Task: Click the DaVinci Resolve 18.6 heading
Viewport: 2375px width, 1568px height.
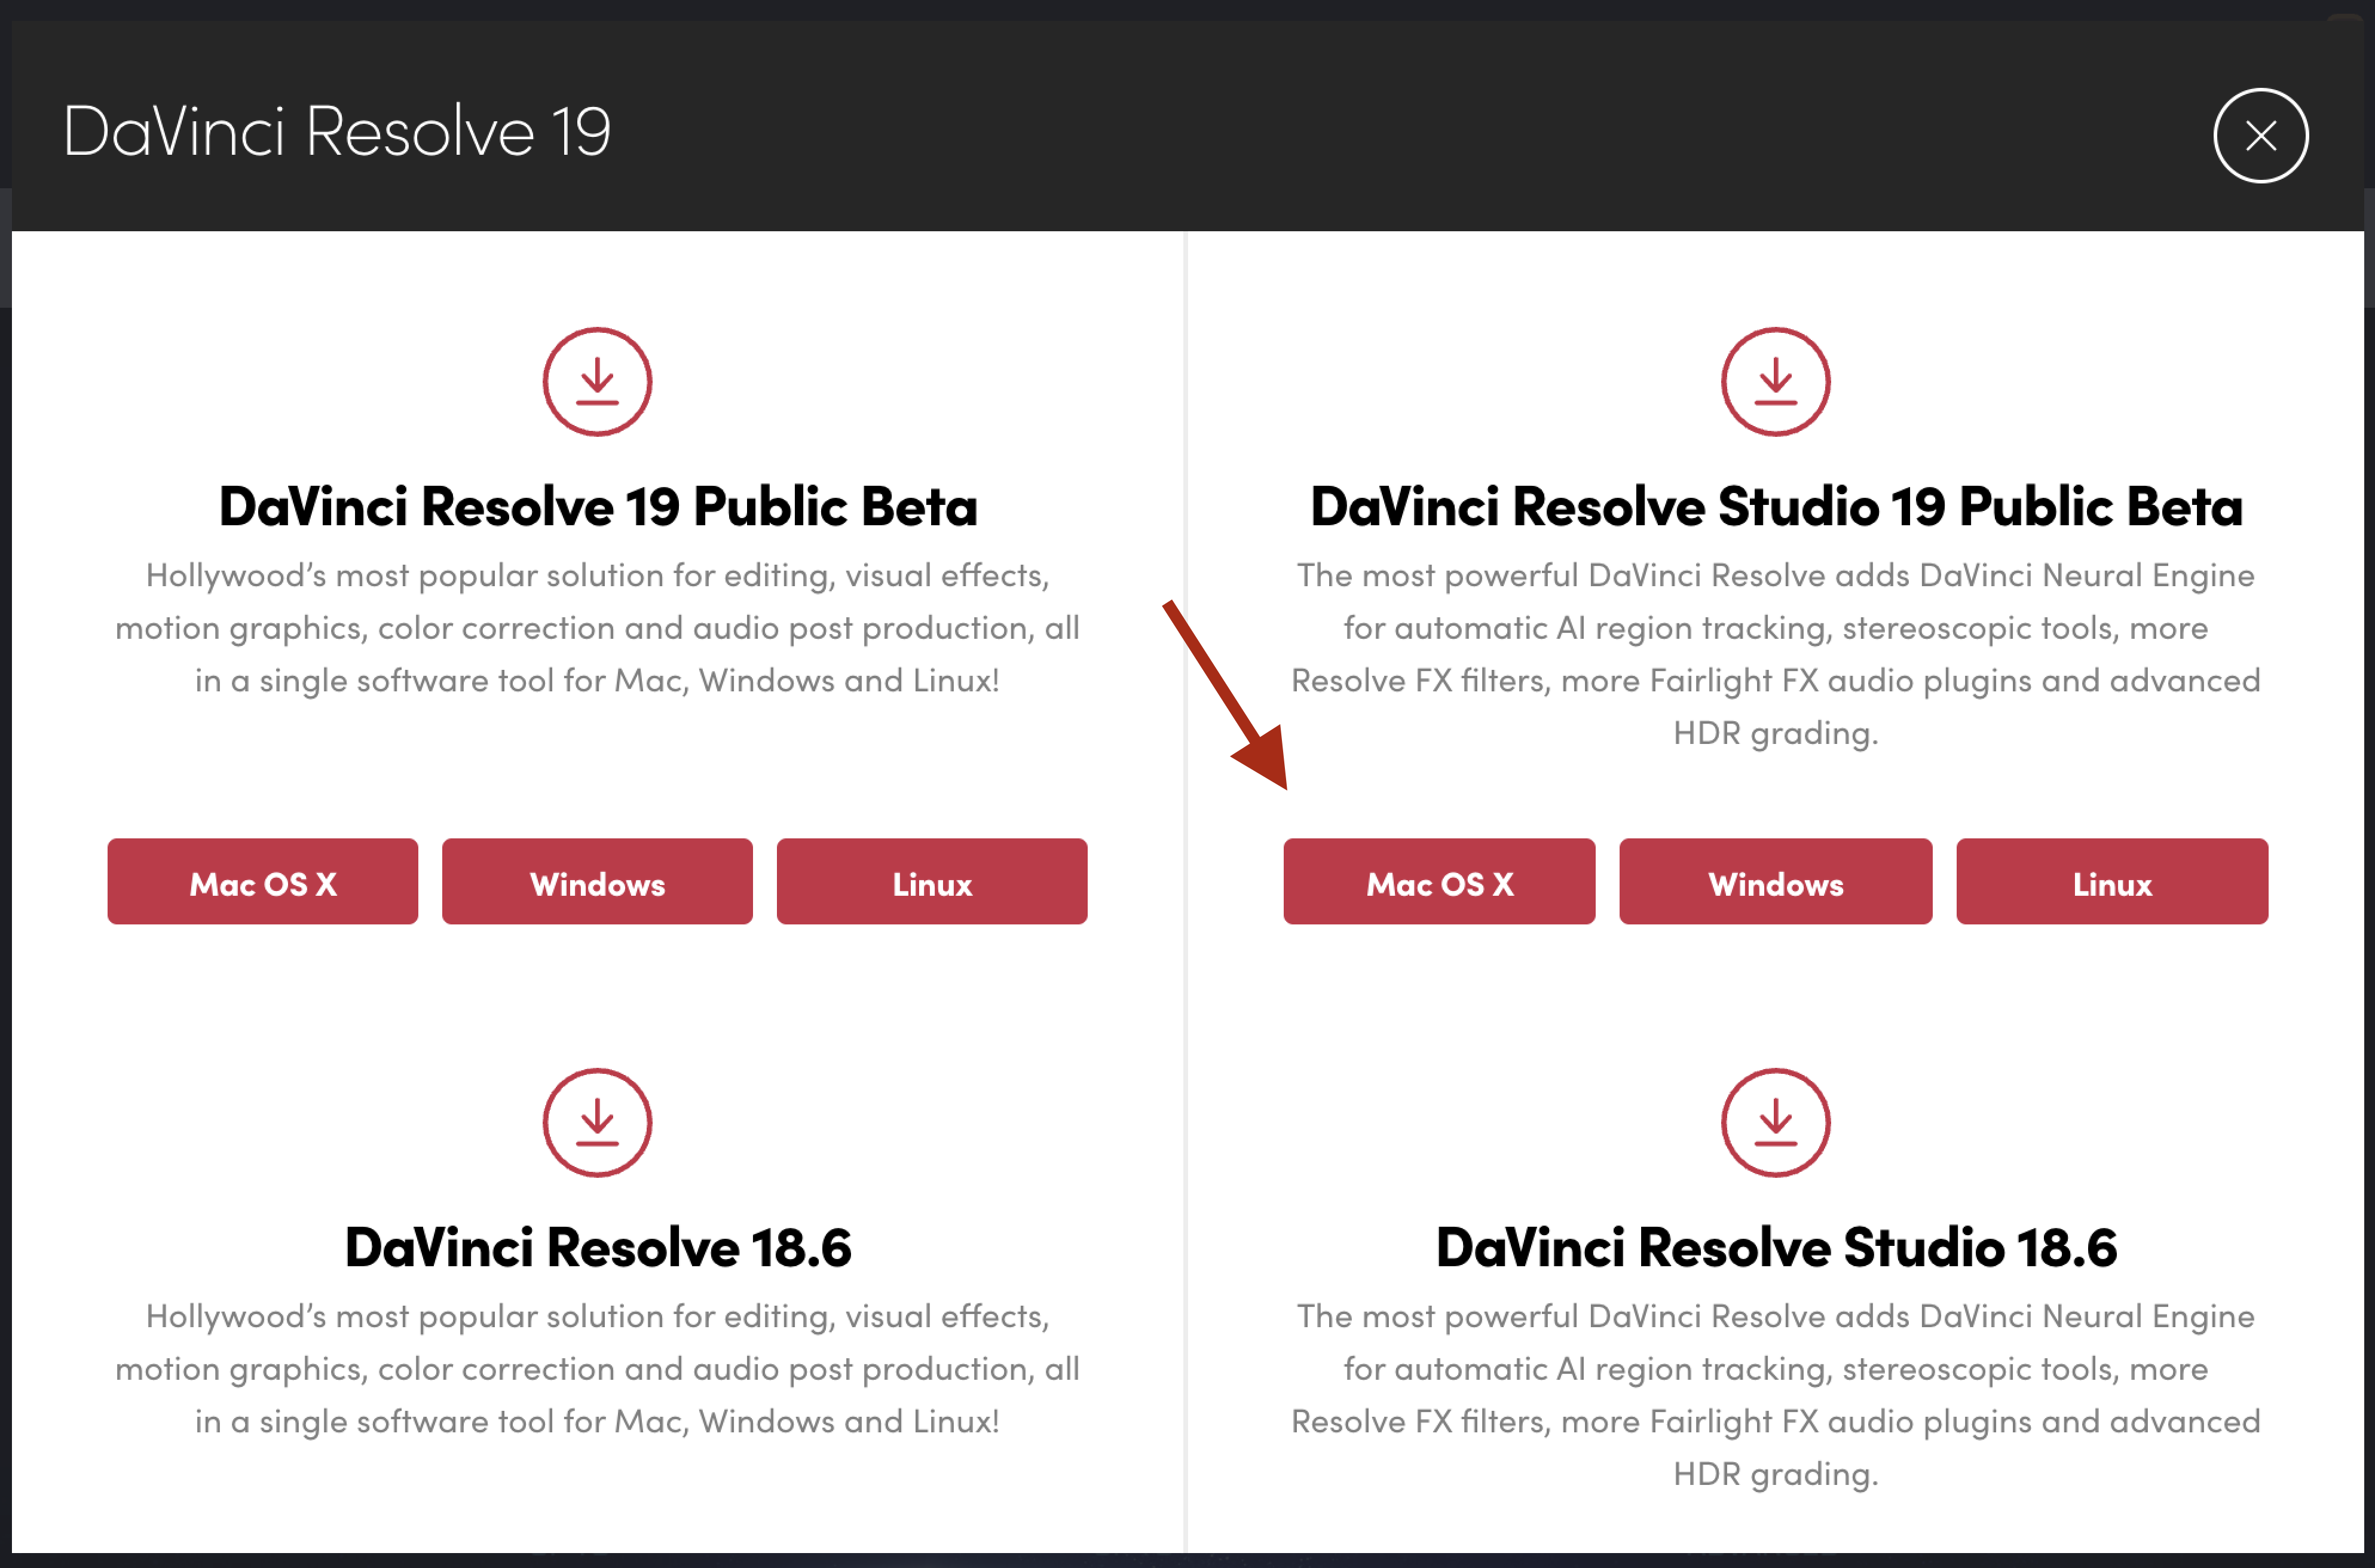Action: 598,1247
